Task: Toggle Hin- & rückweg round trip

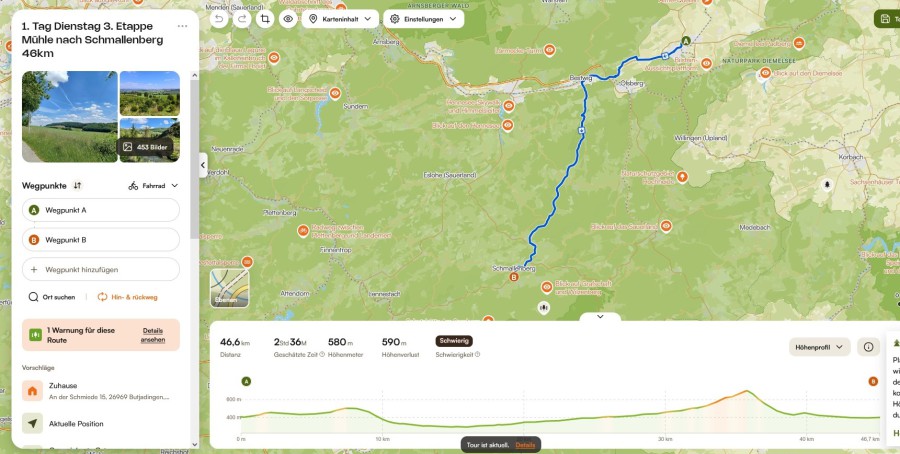Action: click(127, 297)
